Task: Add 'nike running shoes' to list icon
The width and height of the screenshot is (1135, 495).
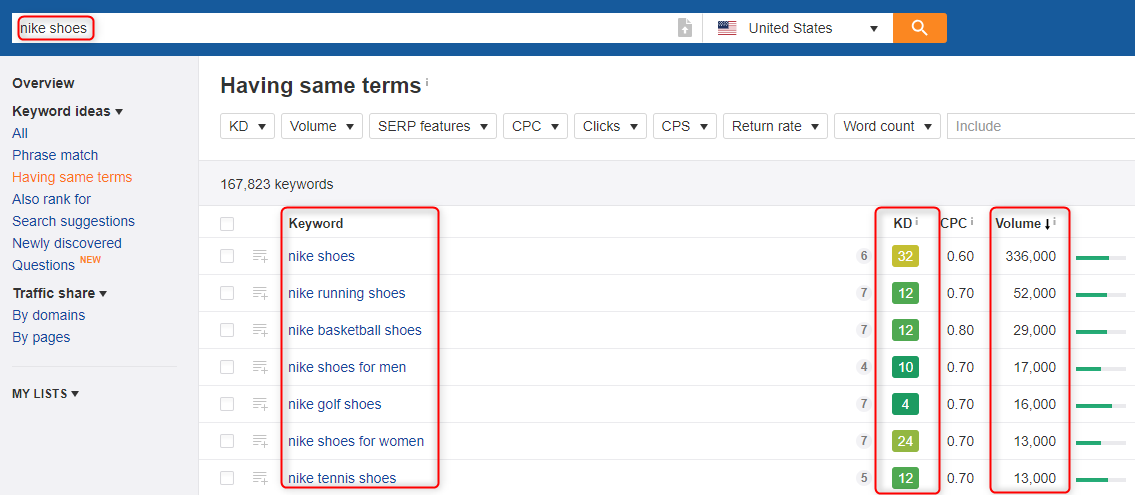Action: (260, 293)
